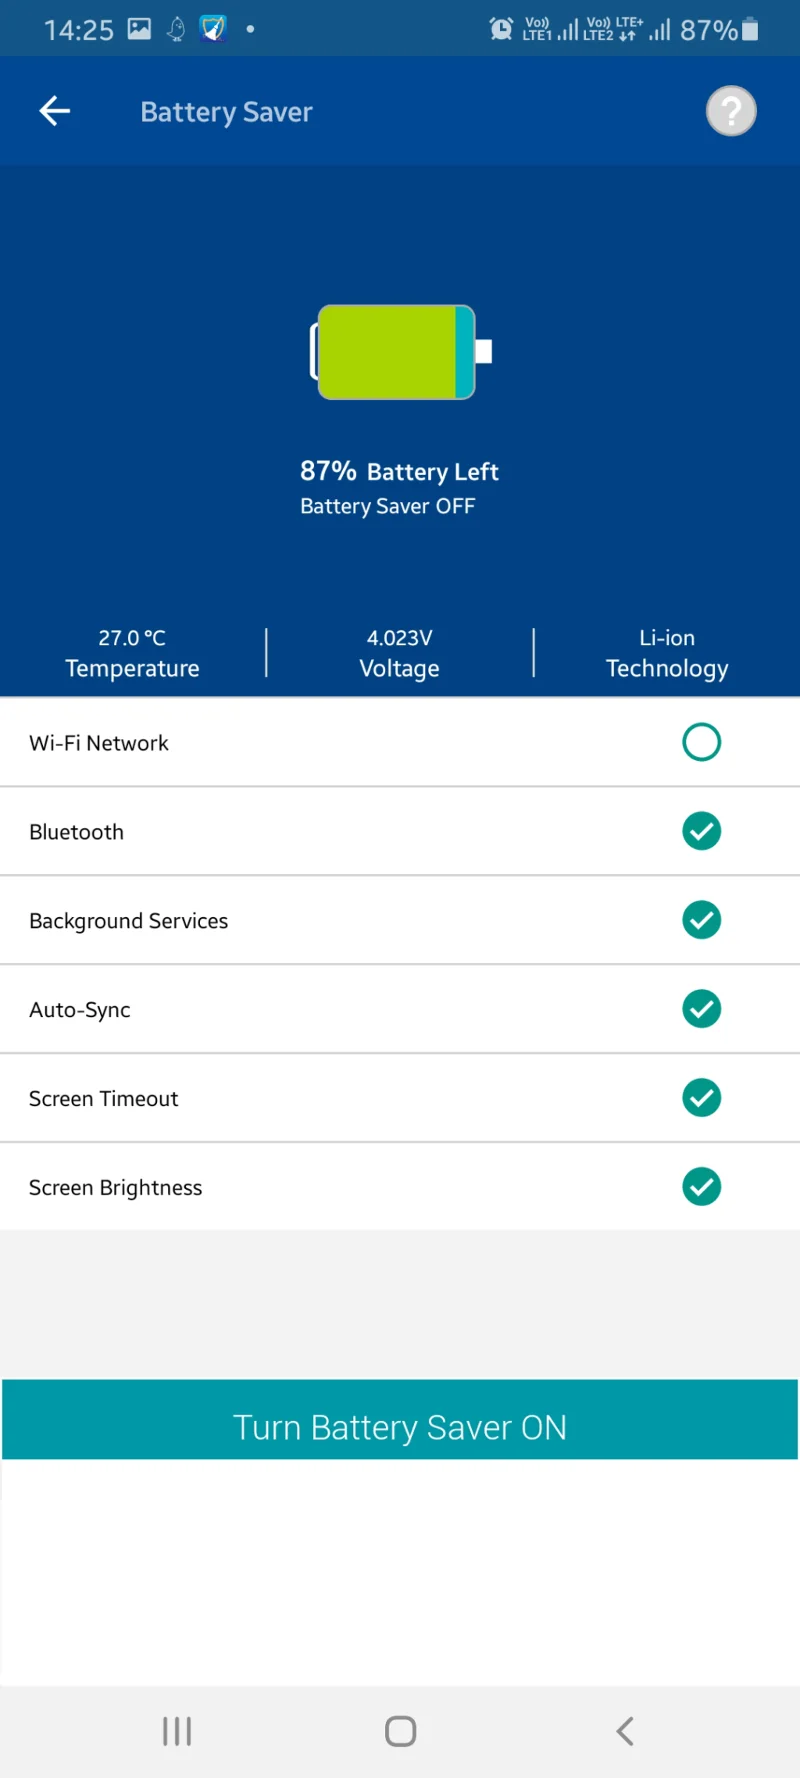
Task: Uncheck Auto-Sync optimization
Action: point(701,1009)
